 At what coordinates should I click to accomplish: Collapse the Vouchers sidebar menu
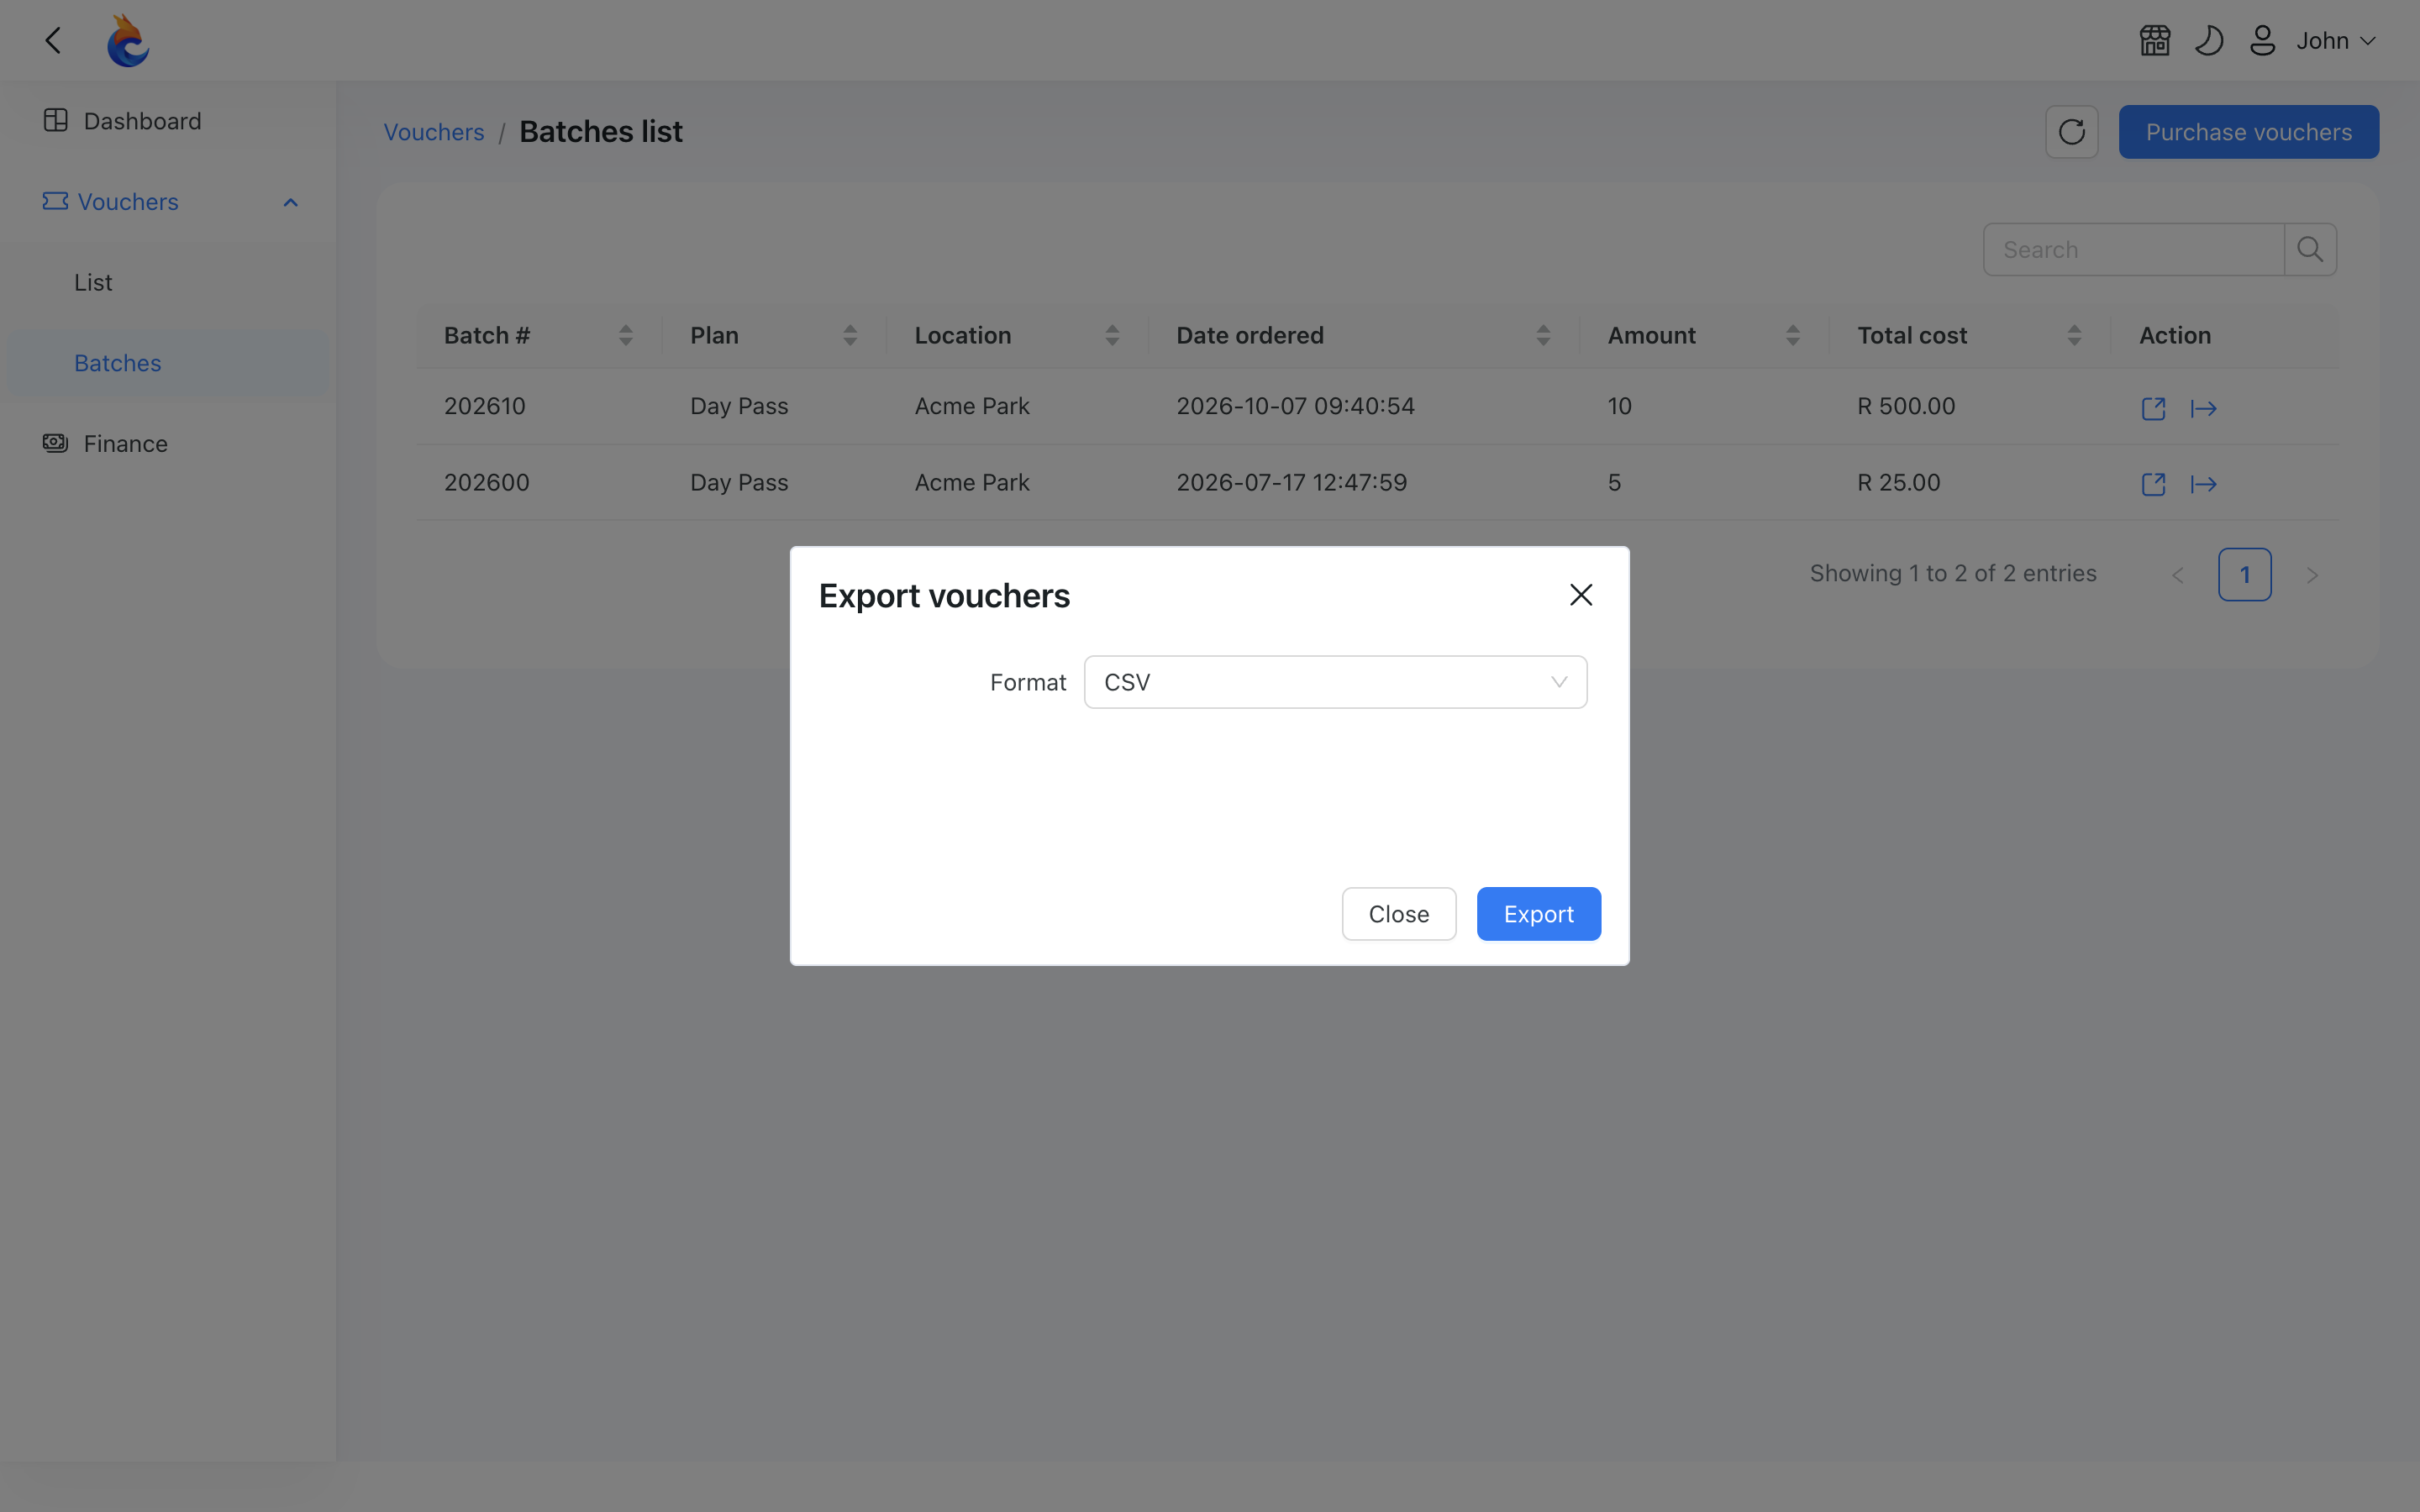click(168, 202)
